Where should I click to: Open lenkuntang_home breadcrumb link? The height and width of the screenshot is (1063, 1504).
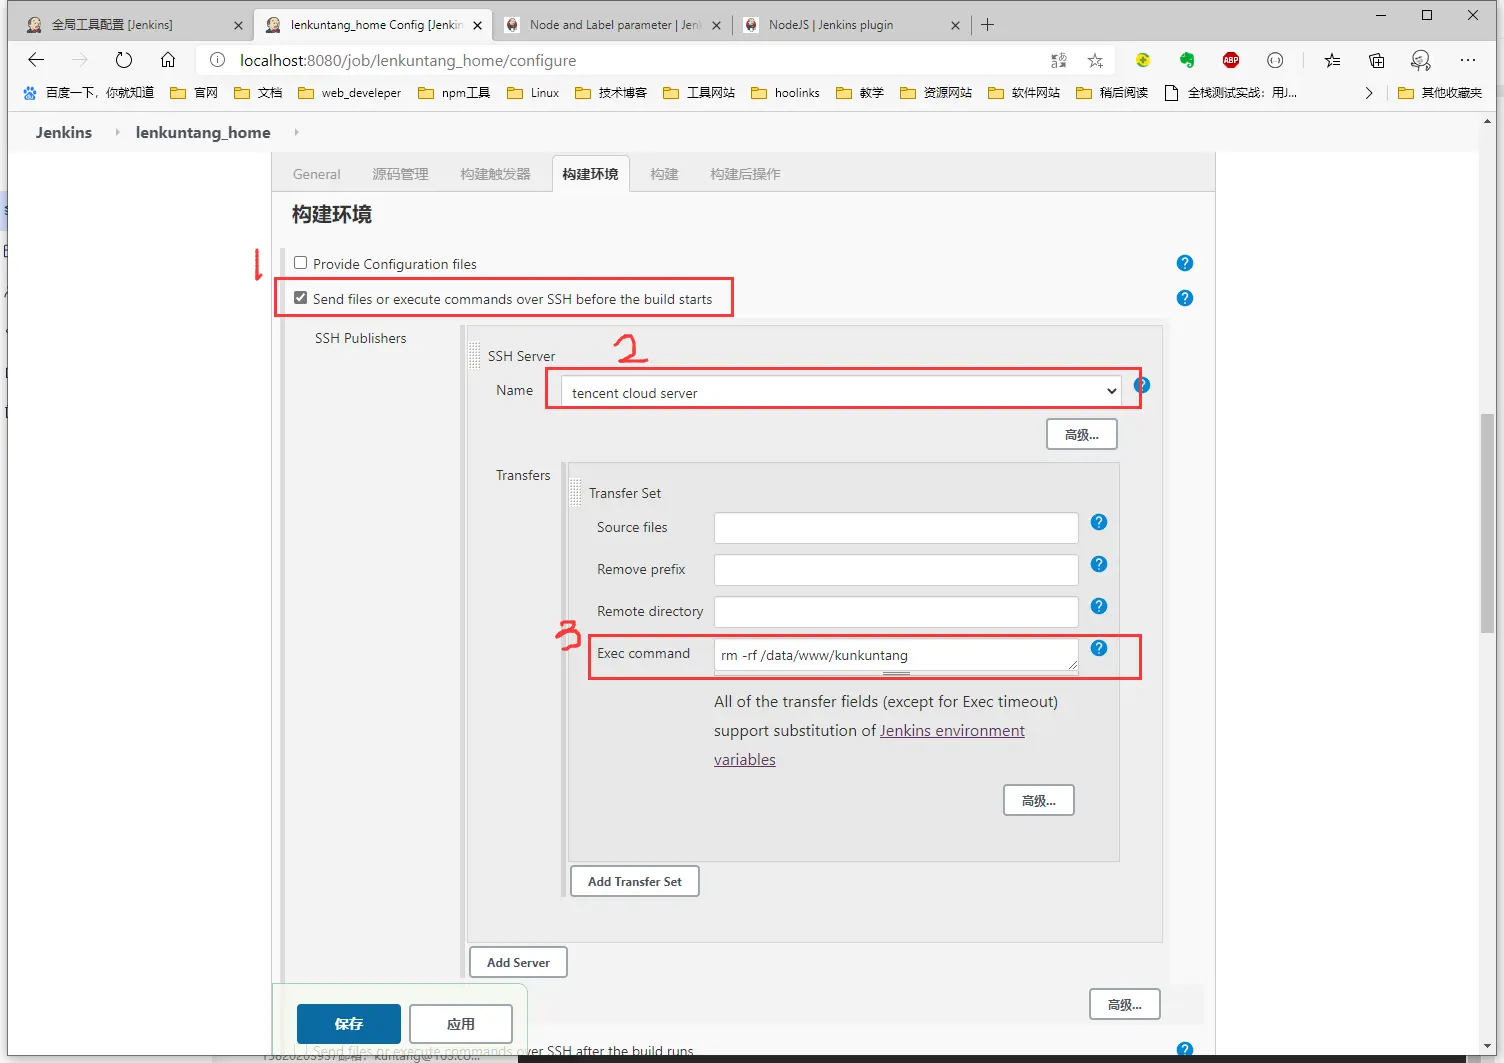tap(203, 132)
